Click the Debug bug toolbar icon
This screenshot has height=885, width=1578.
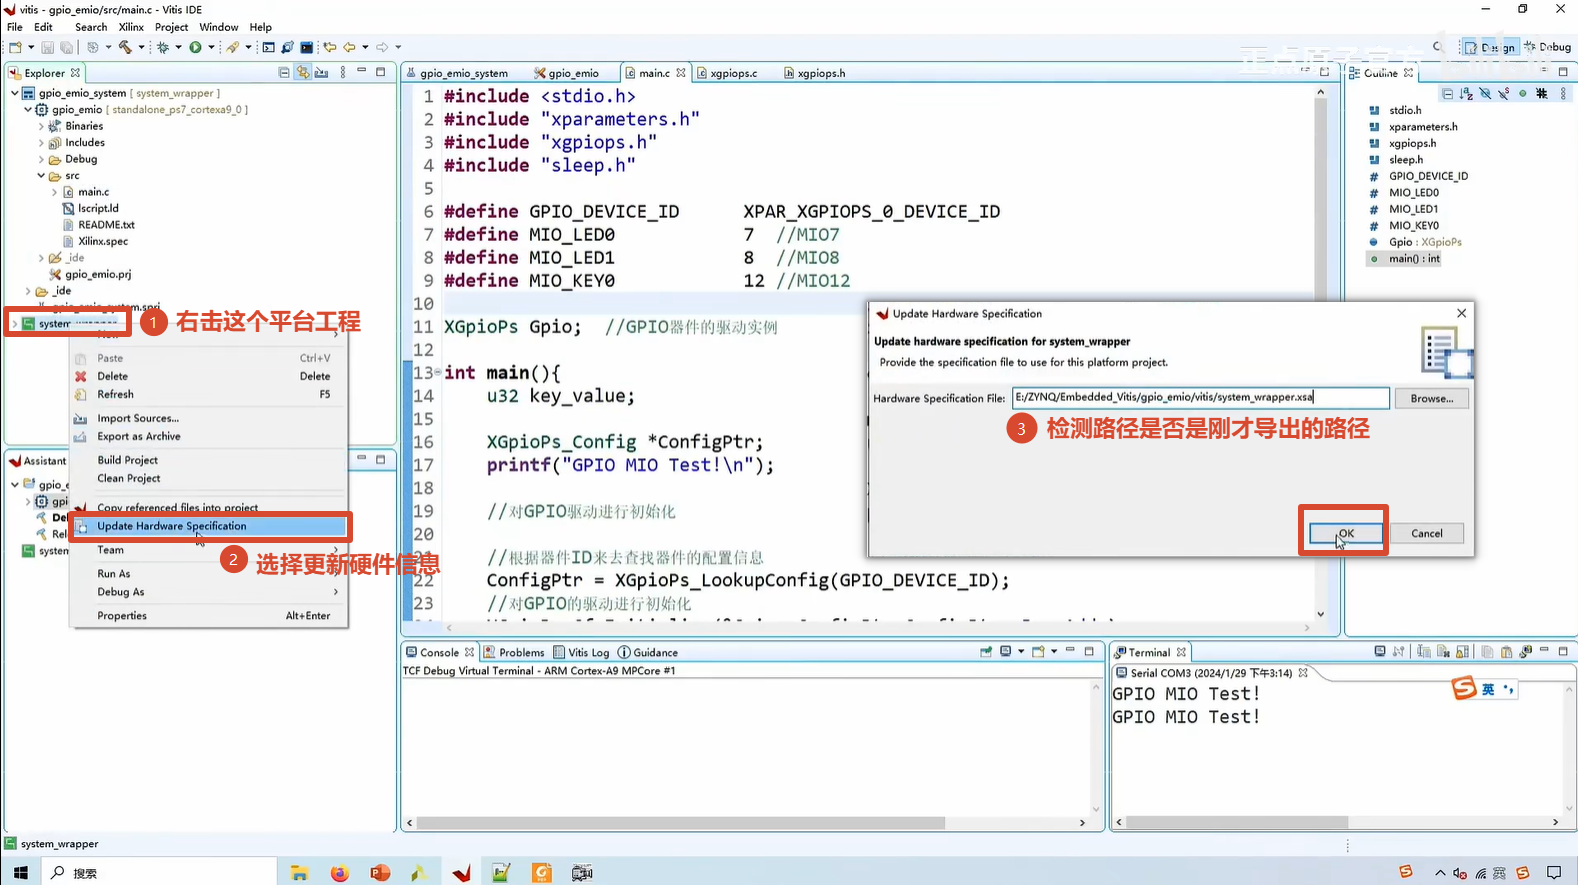point(163,47)
